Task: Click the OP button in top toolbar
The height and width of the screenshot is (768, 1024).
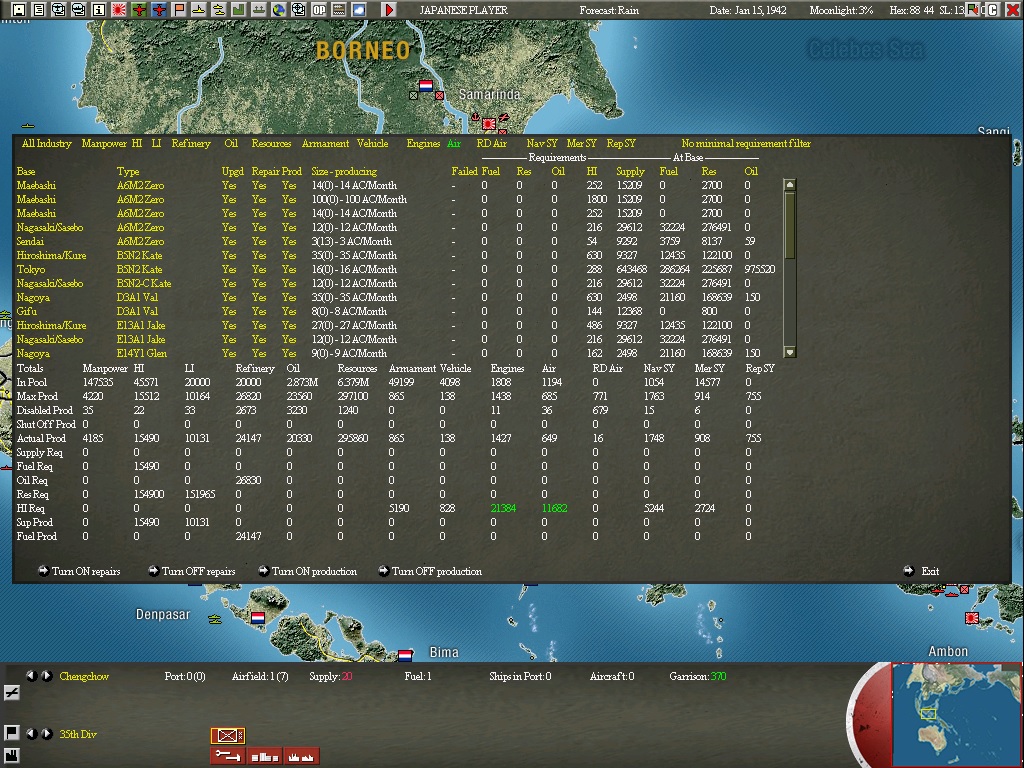Action: tap(319, 10)
